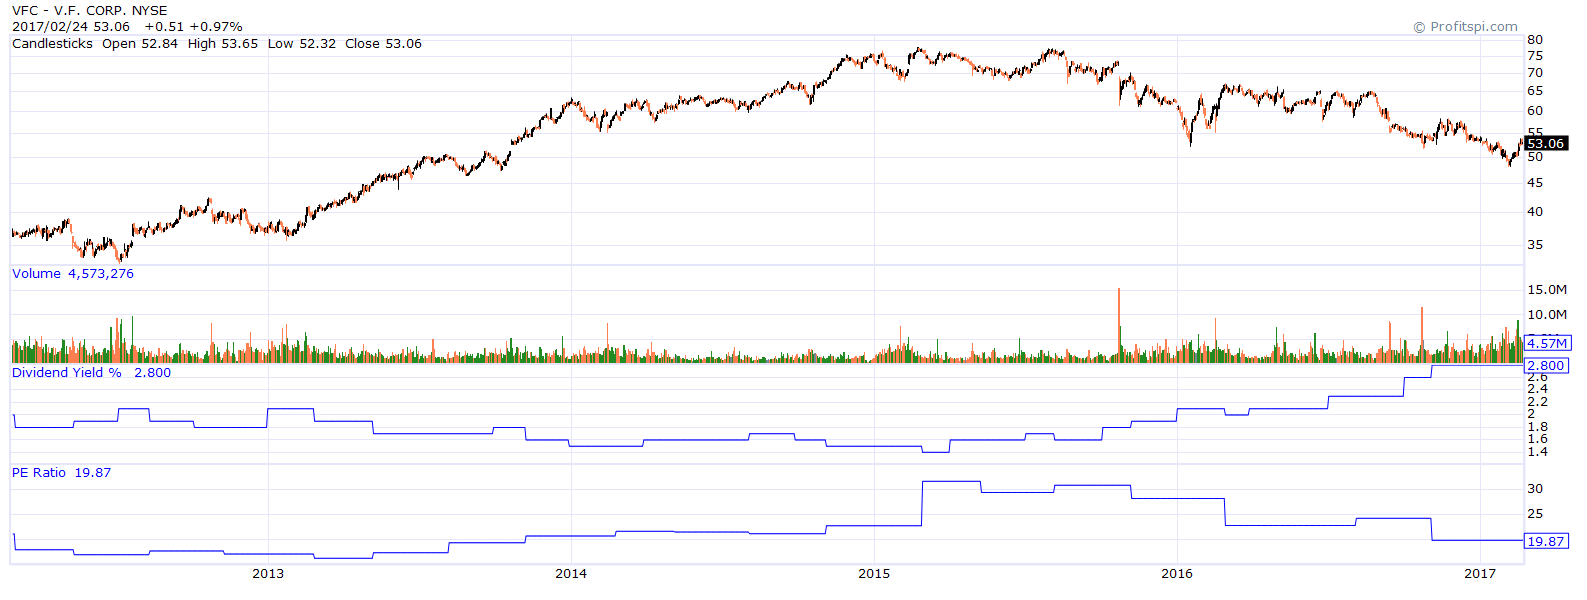Viewport: 1587px width, 600px height.
Task: Click the Dividend Yield % 2.800 label
Action: tap(91, 373)
